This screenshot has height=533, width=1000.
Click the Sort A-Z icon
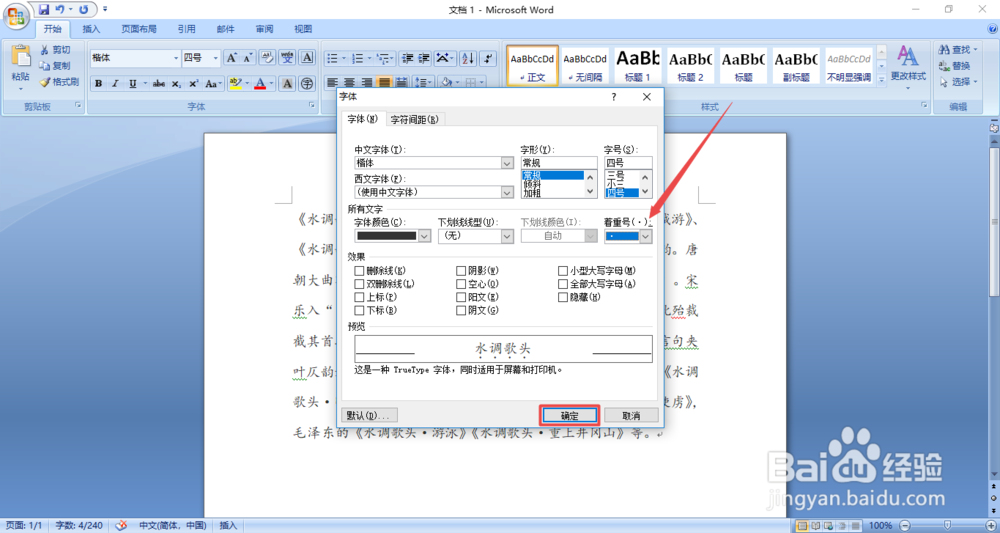coord(468,58)
